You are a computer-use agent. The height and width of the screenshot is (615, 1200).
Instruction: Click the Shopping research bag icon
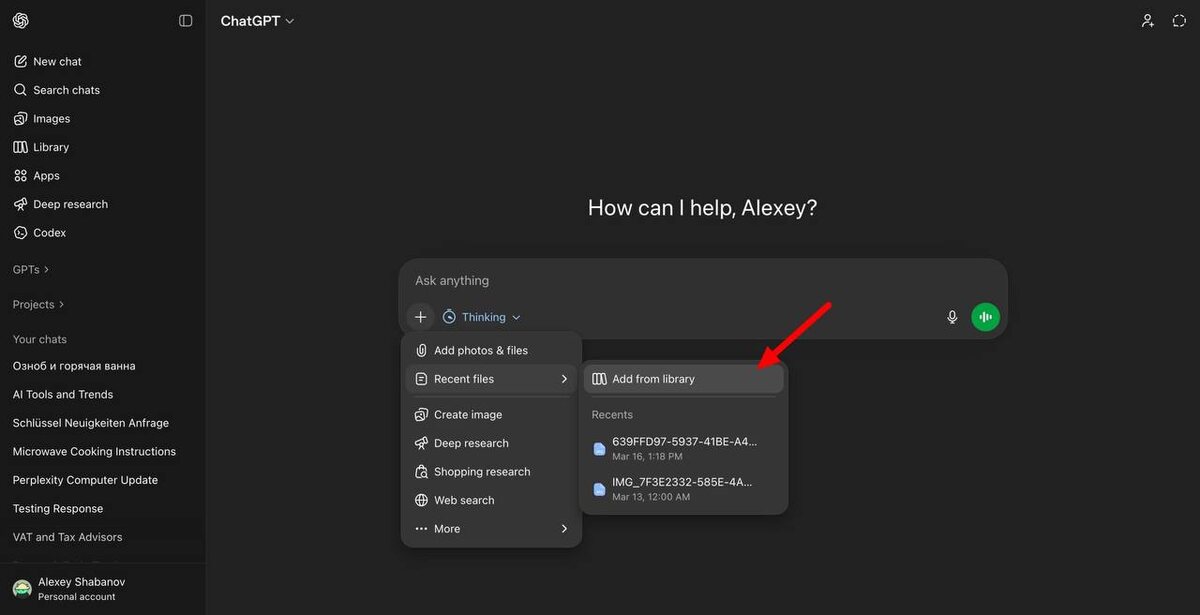click(422, 471)
